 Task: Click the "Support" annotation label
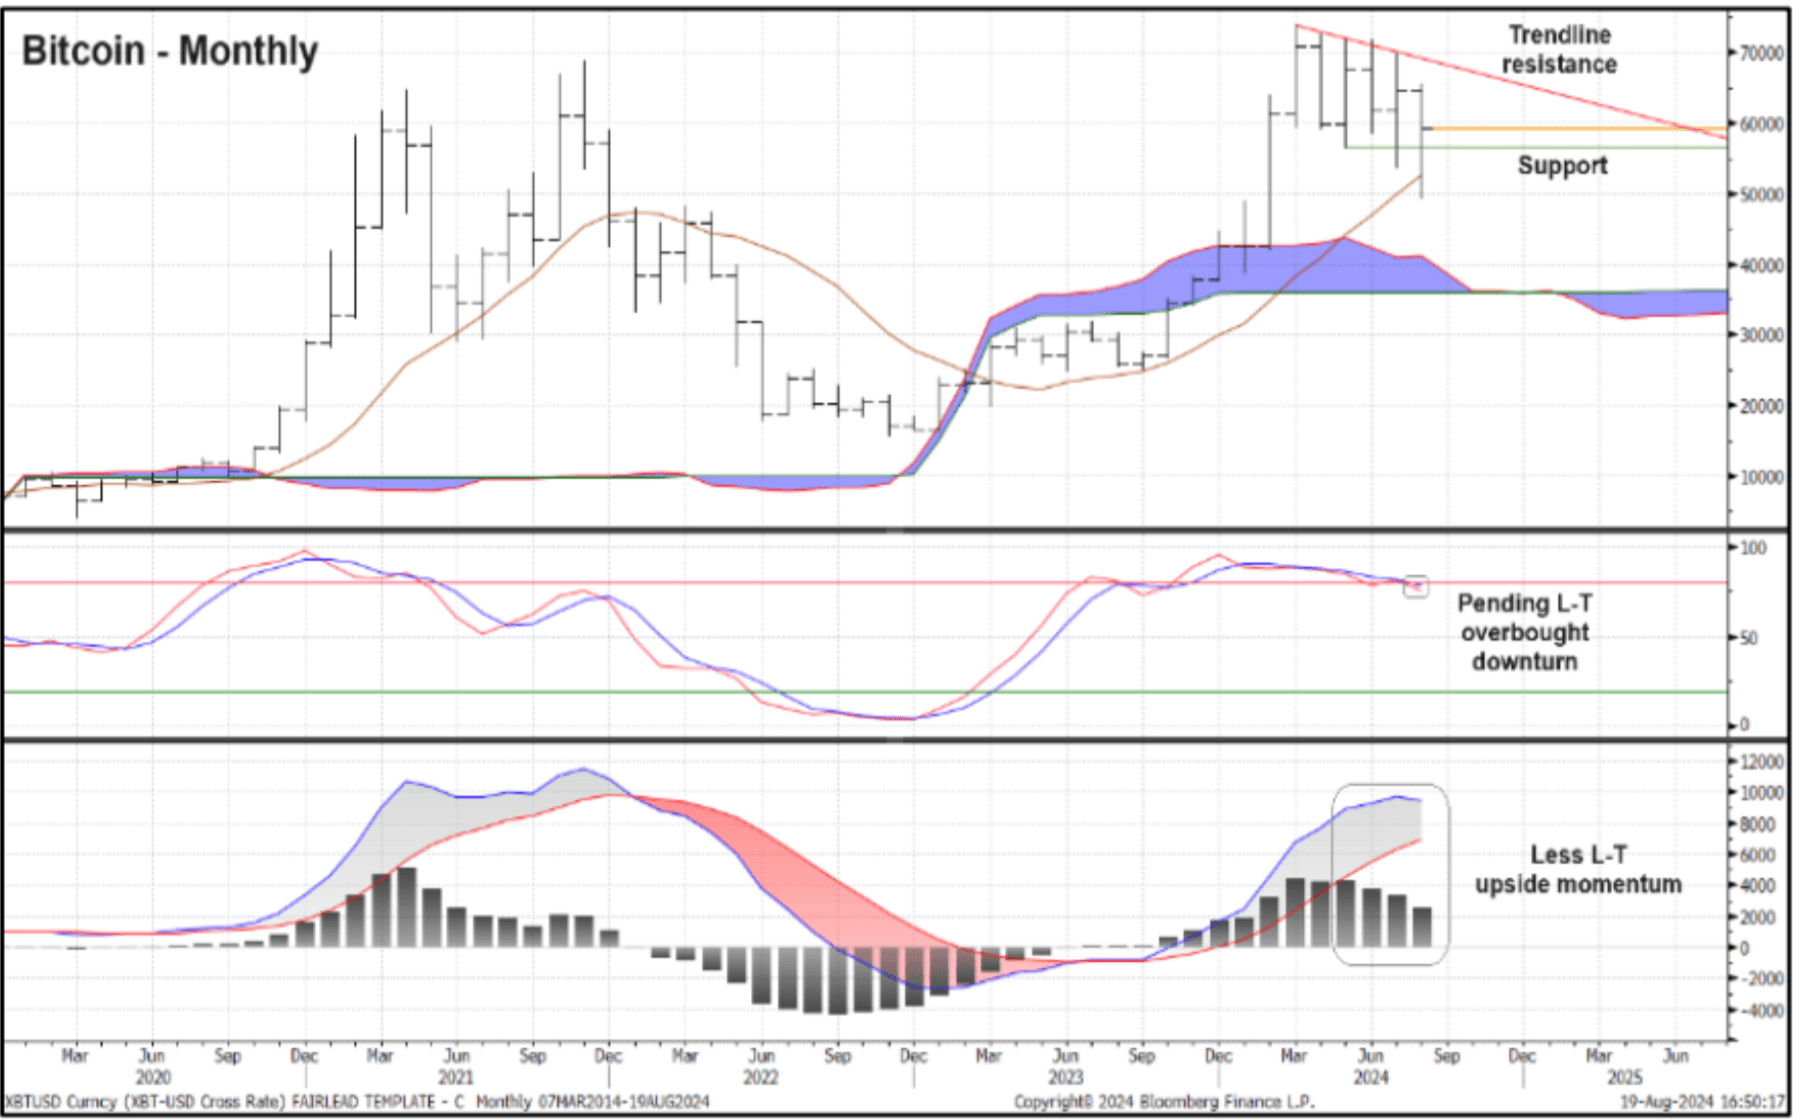coord(1562,165)
